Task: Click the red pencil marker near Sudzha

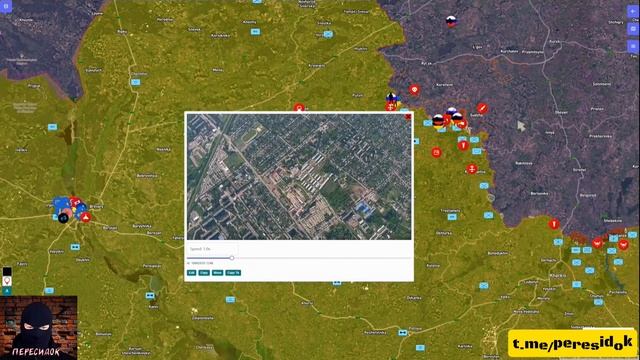Action: click(x=482, y=109)
